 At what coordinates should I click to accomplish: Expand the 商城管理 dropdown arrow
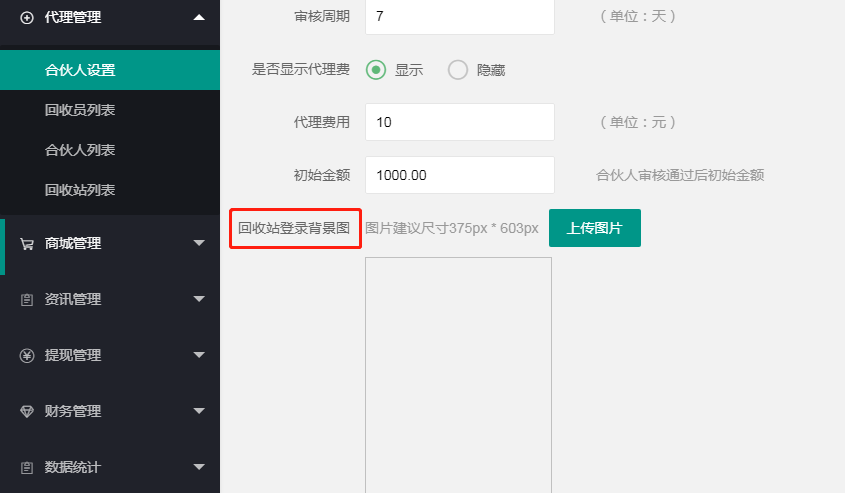(199, 243)
